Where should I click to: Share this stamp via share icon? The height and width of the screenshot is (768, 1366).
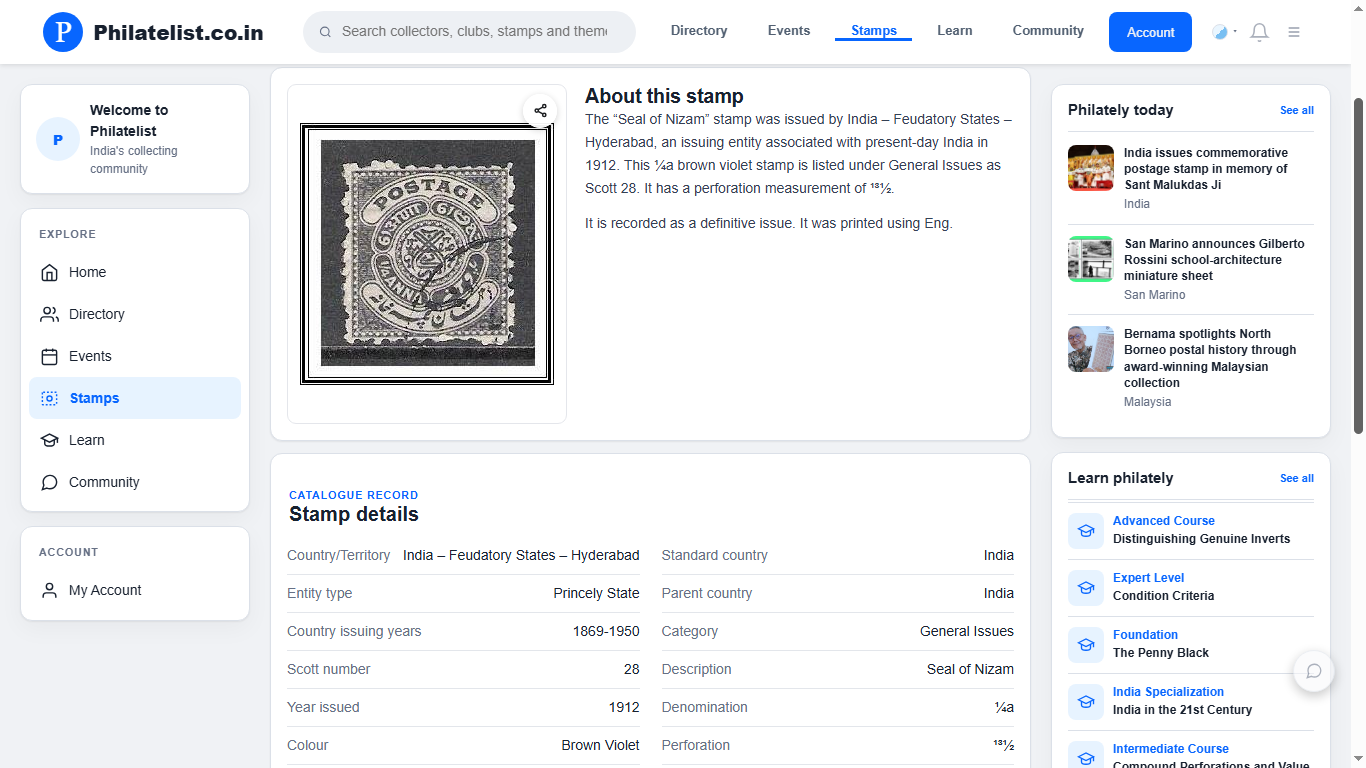(540, 110)
